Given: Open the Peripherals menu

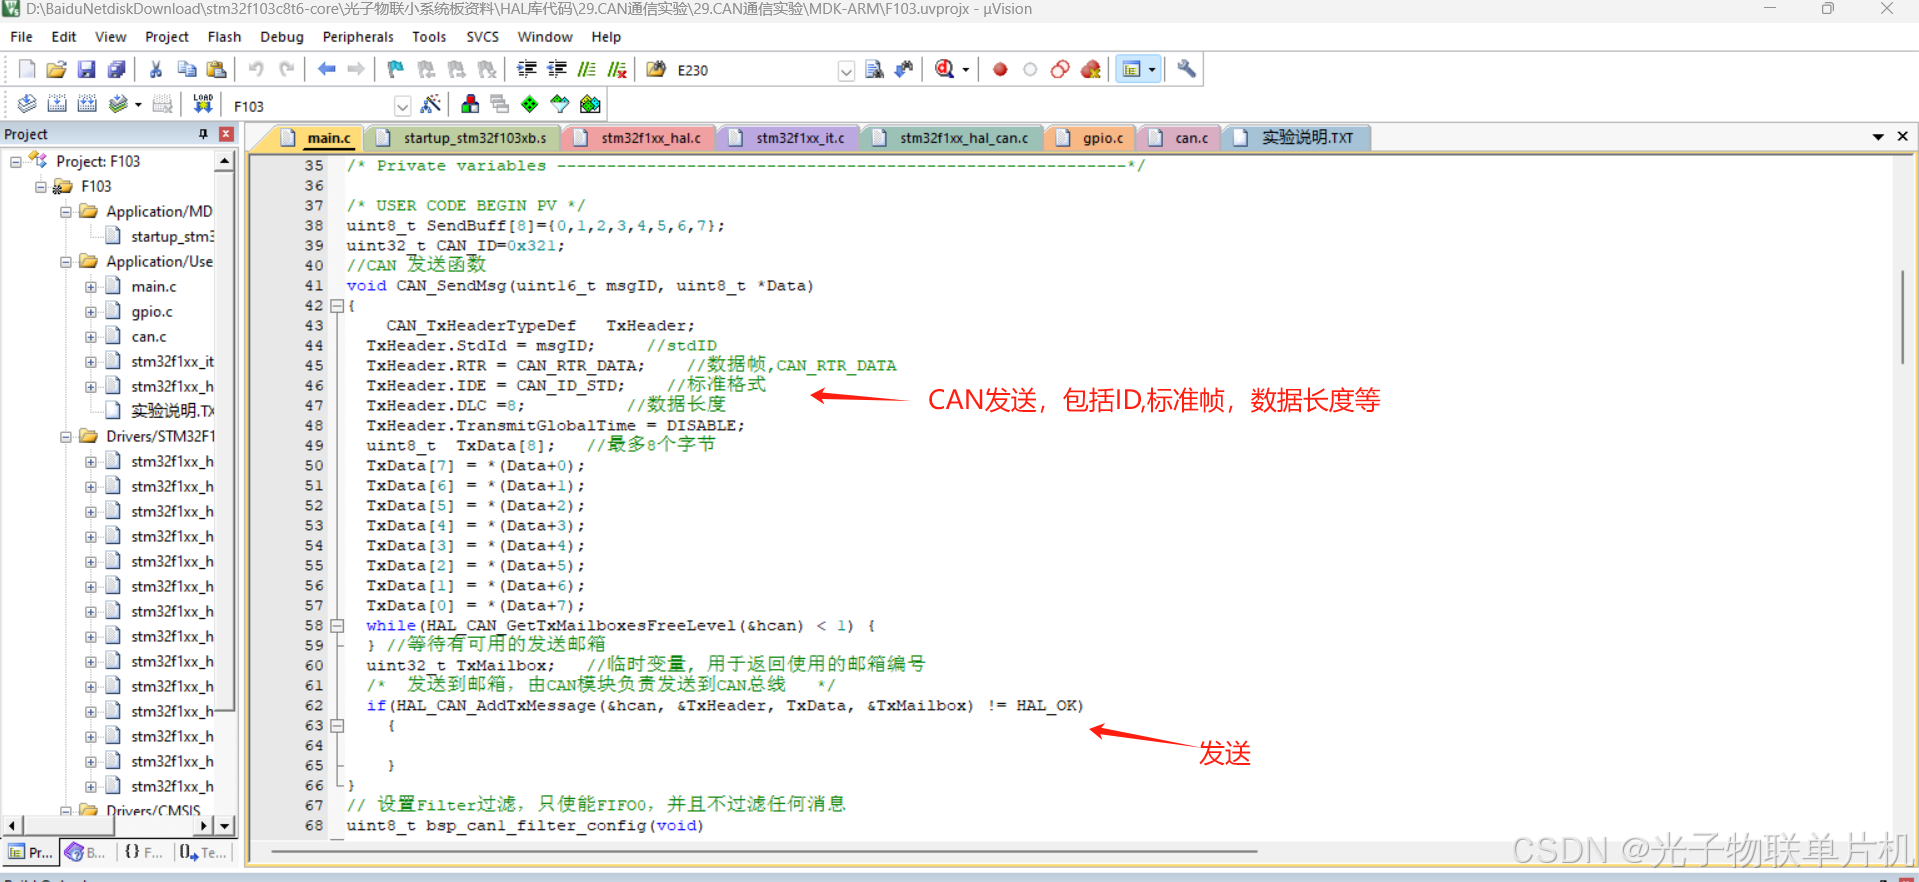Looking at the screenshot, I should (x=358, y=37).
